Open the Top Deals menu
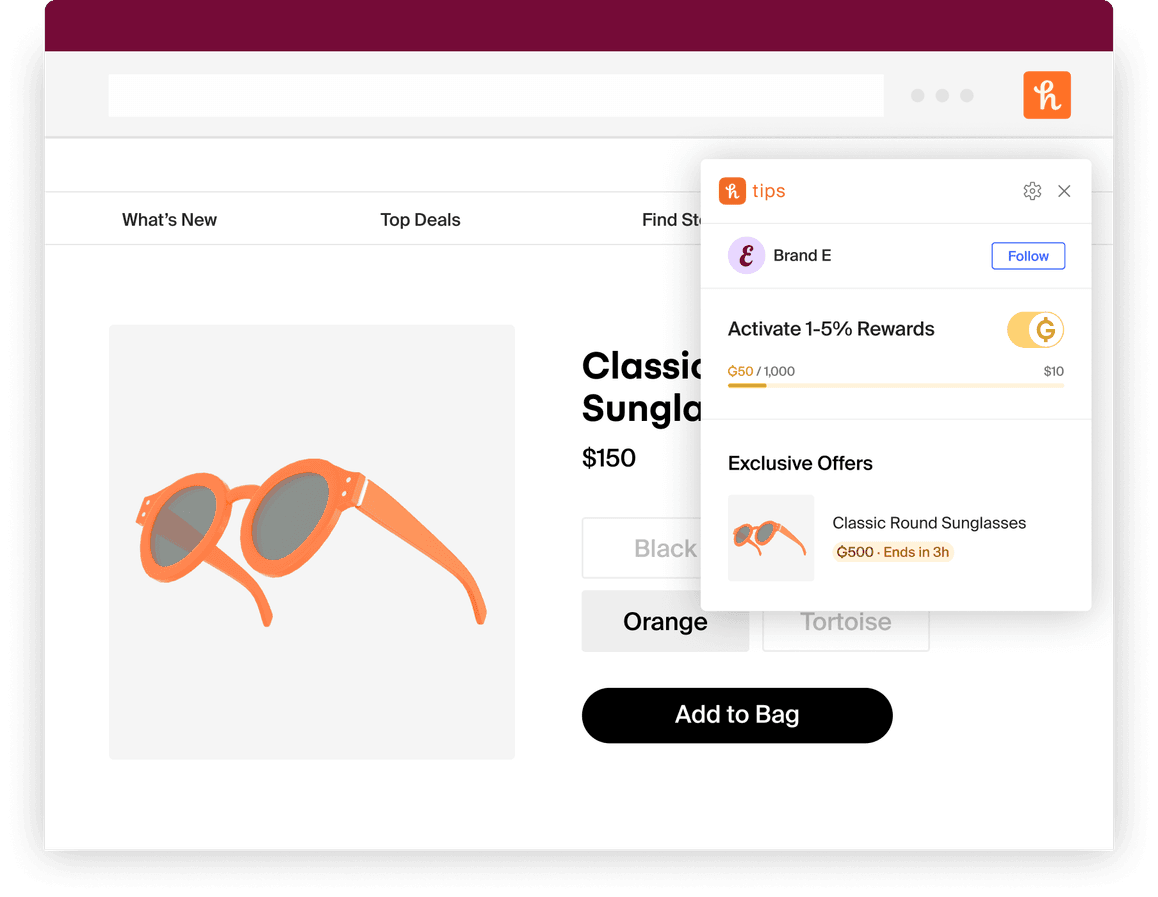 pos(420,220)
